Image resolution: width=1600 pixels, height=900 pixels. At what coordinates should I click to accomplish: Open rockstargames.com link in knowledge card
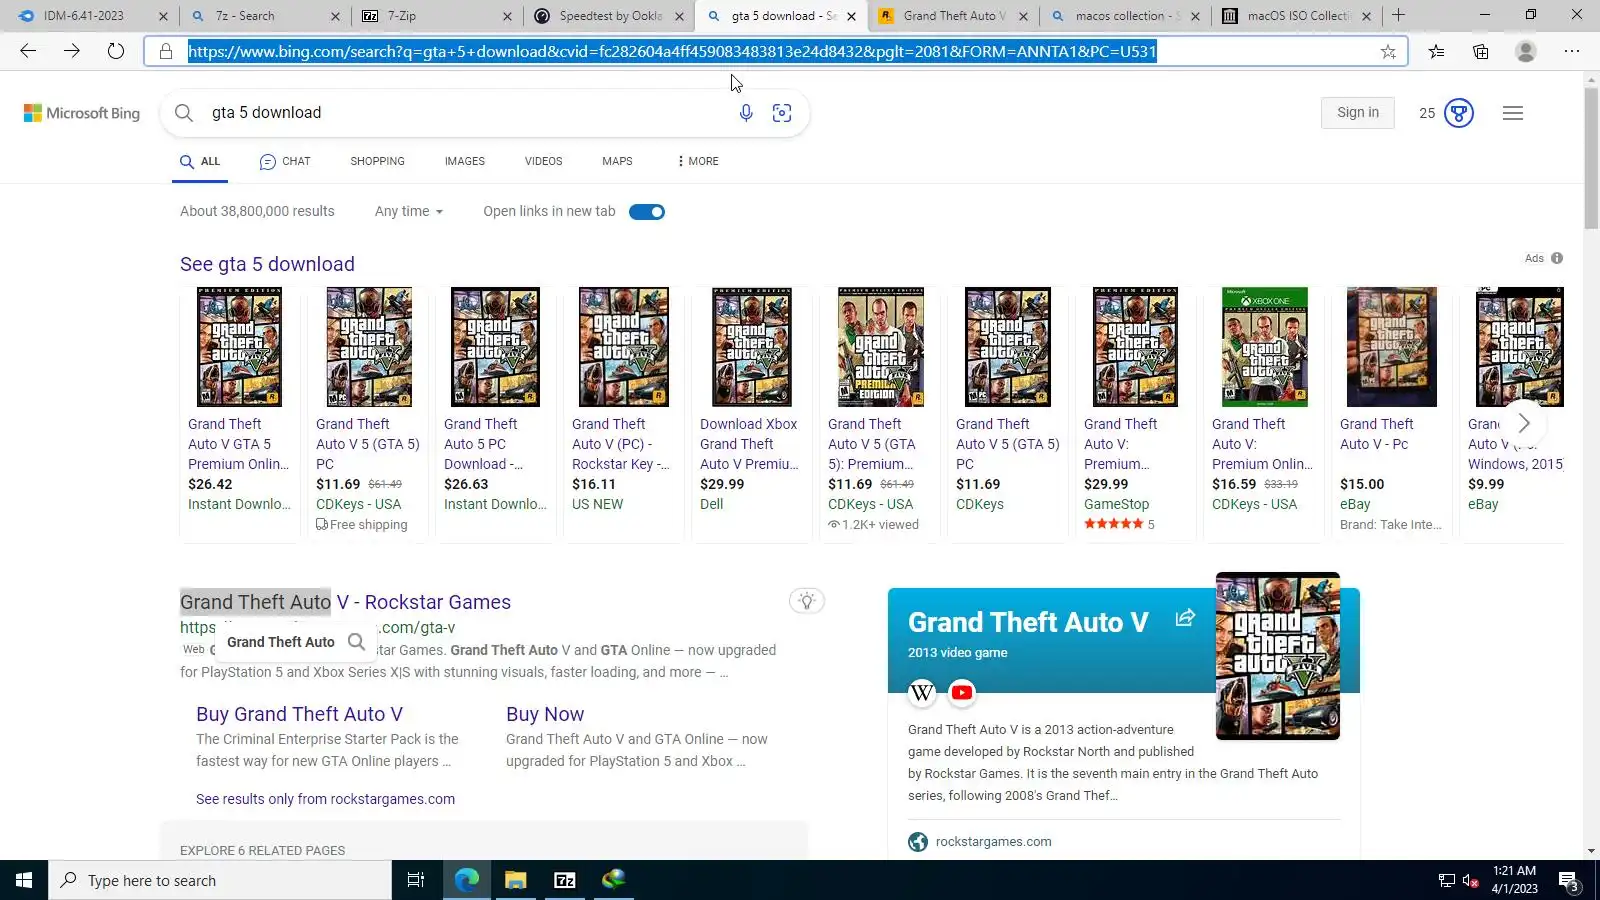993,842
